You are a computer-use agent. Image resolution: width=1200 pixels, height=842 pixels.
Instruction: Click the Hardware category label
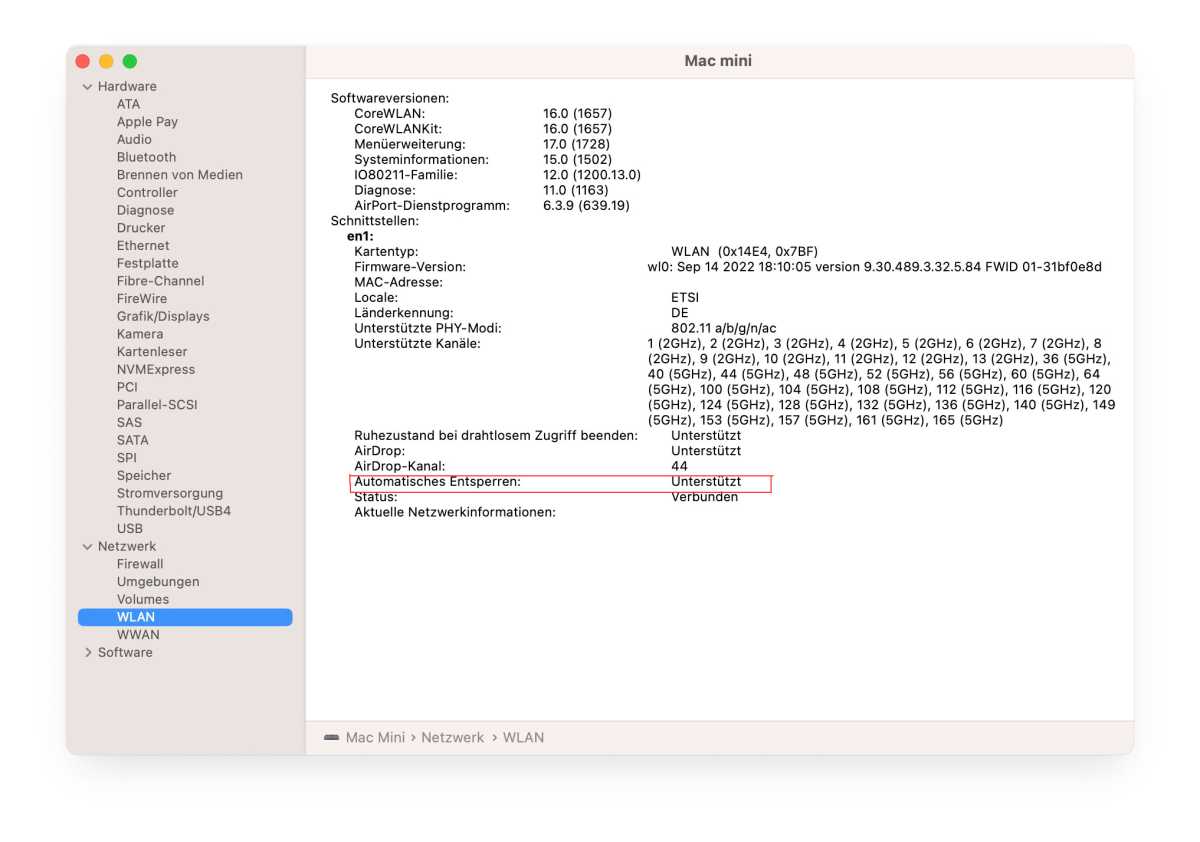coord(127,87)
